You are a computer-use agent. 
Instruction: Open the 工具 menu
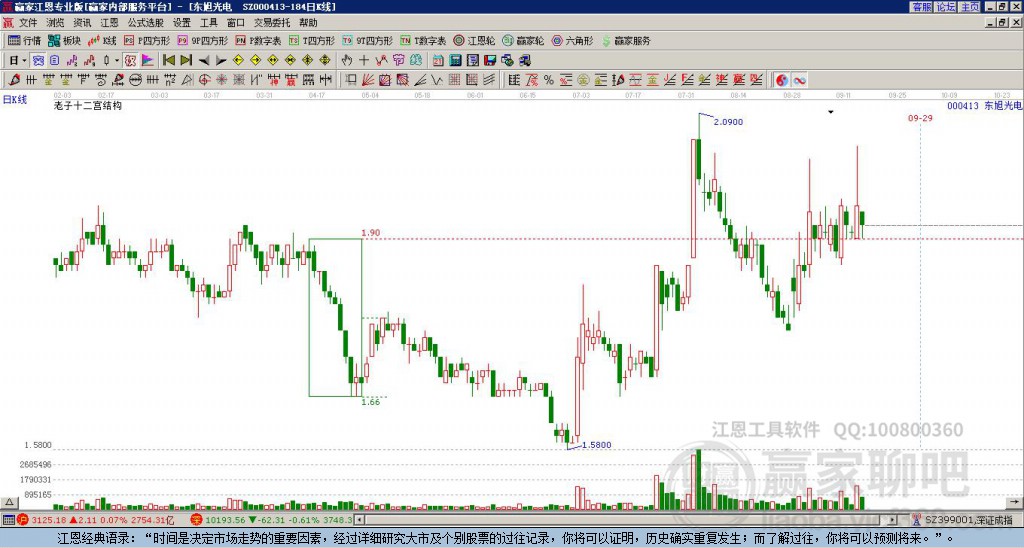pyautogui.click(x=209, y=23)
